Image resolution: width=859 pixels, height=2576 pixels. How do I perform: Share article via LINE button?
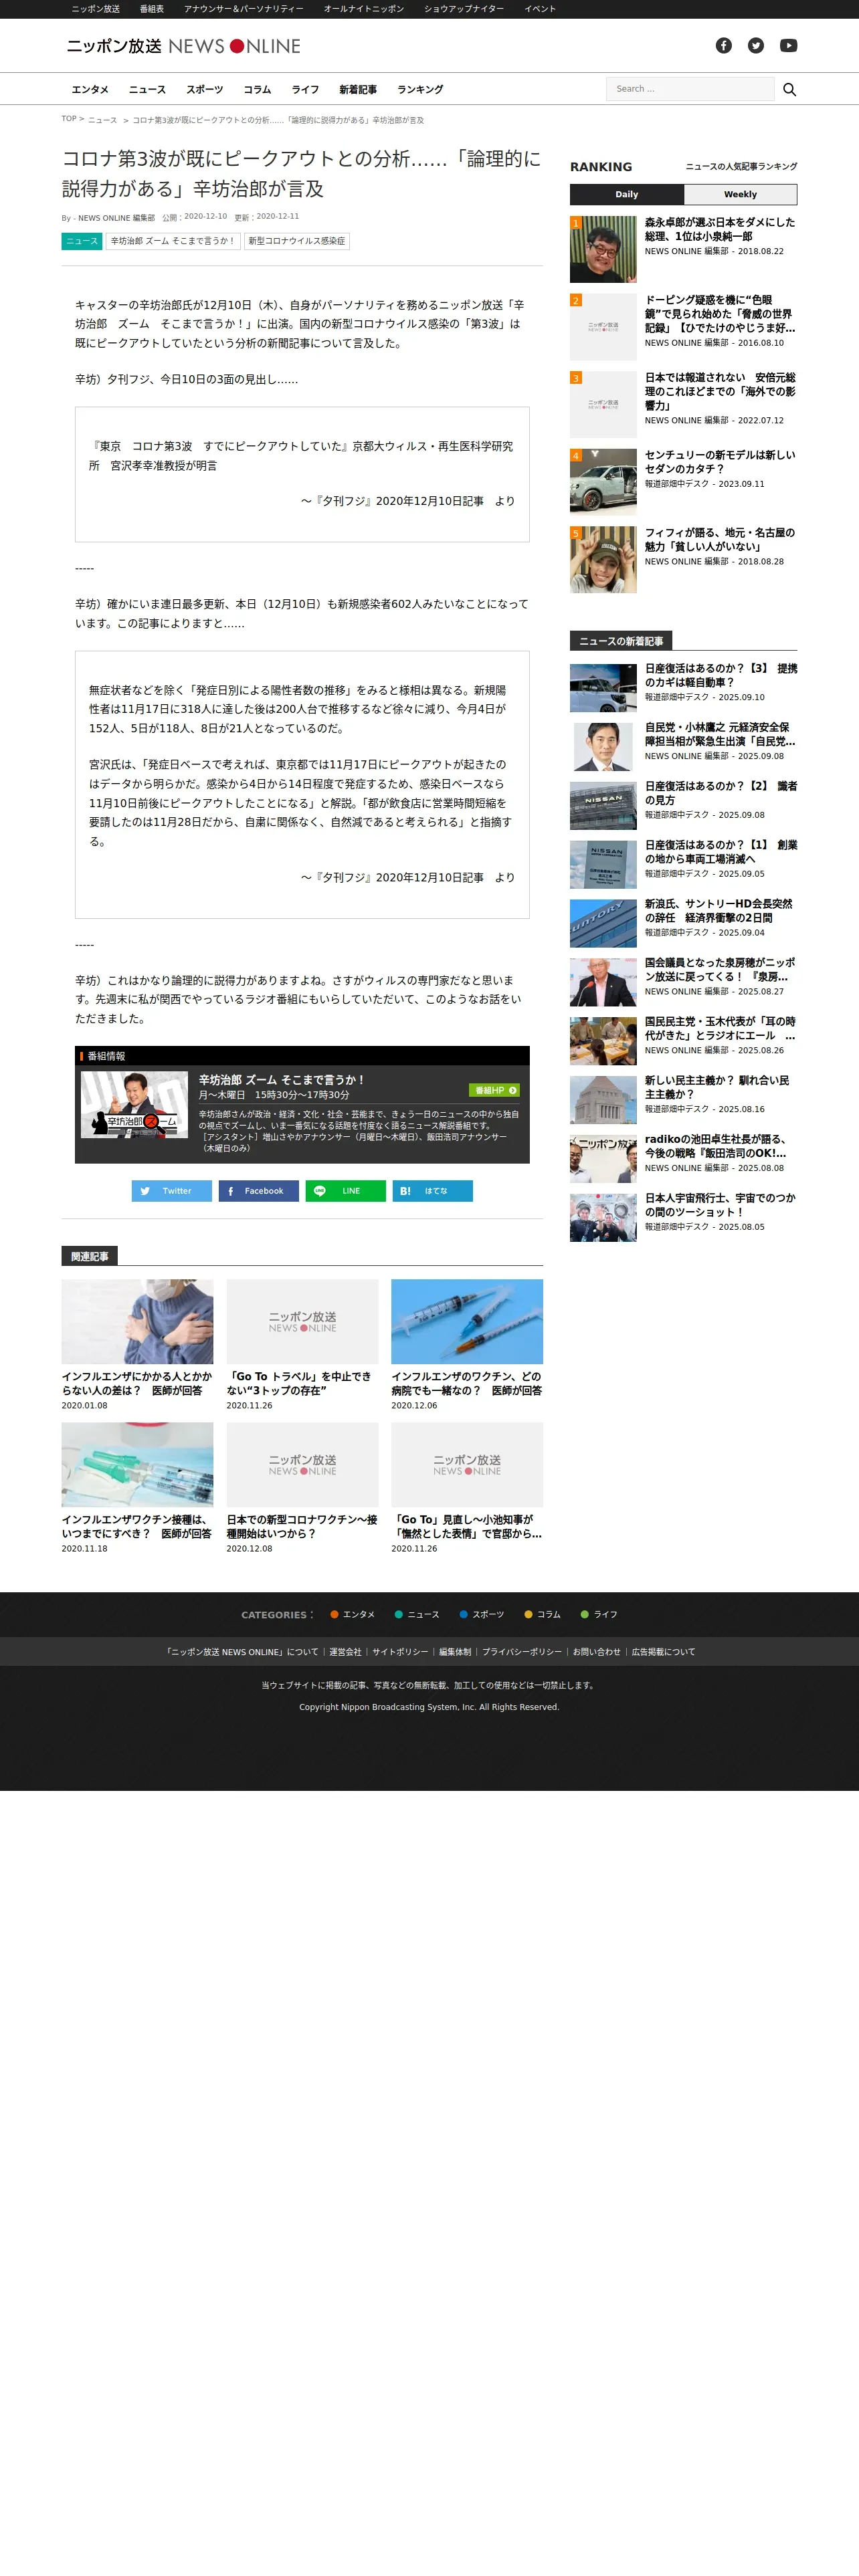pyautogui.click(x=345, y=1191)
